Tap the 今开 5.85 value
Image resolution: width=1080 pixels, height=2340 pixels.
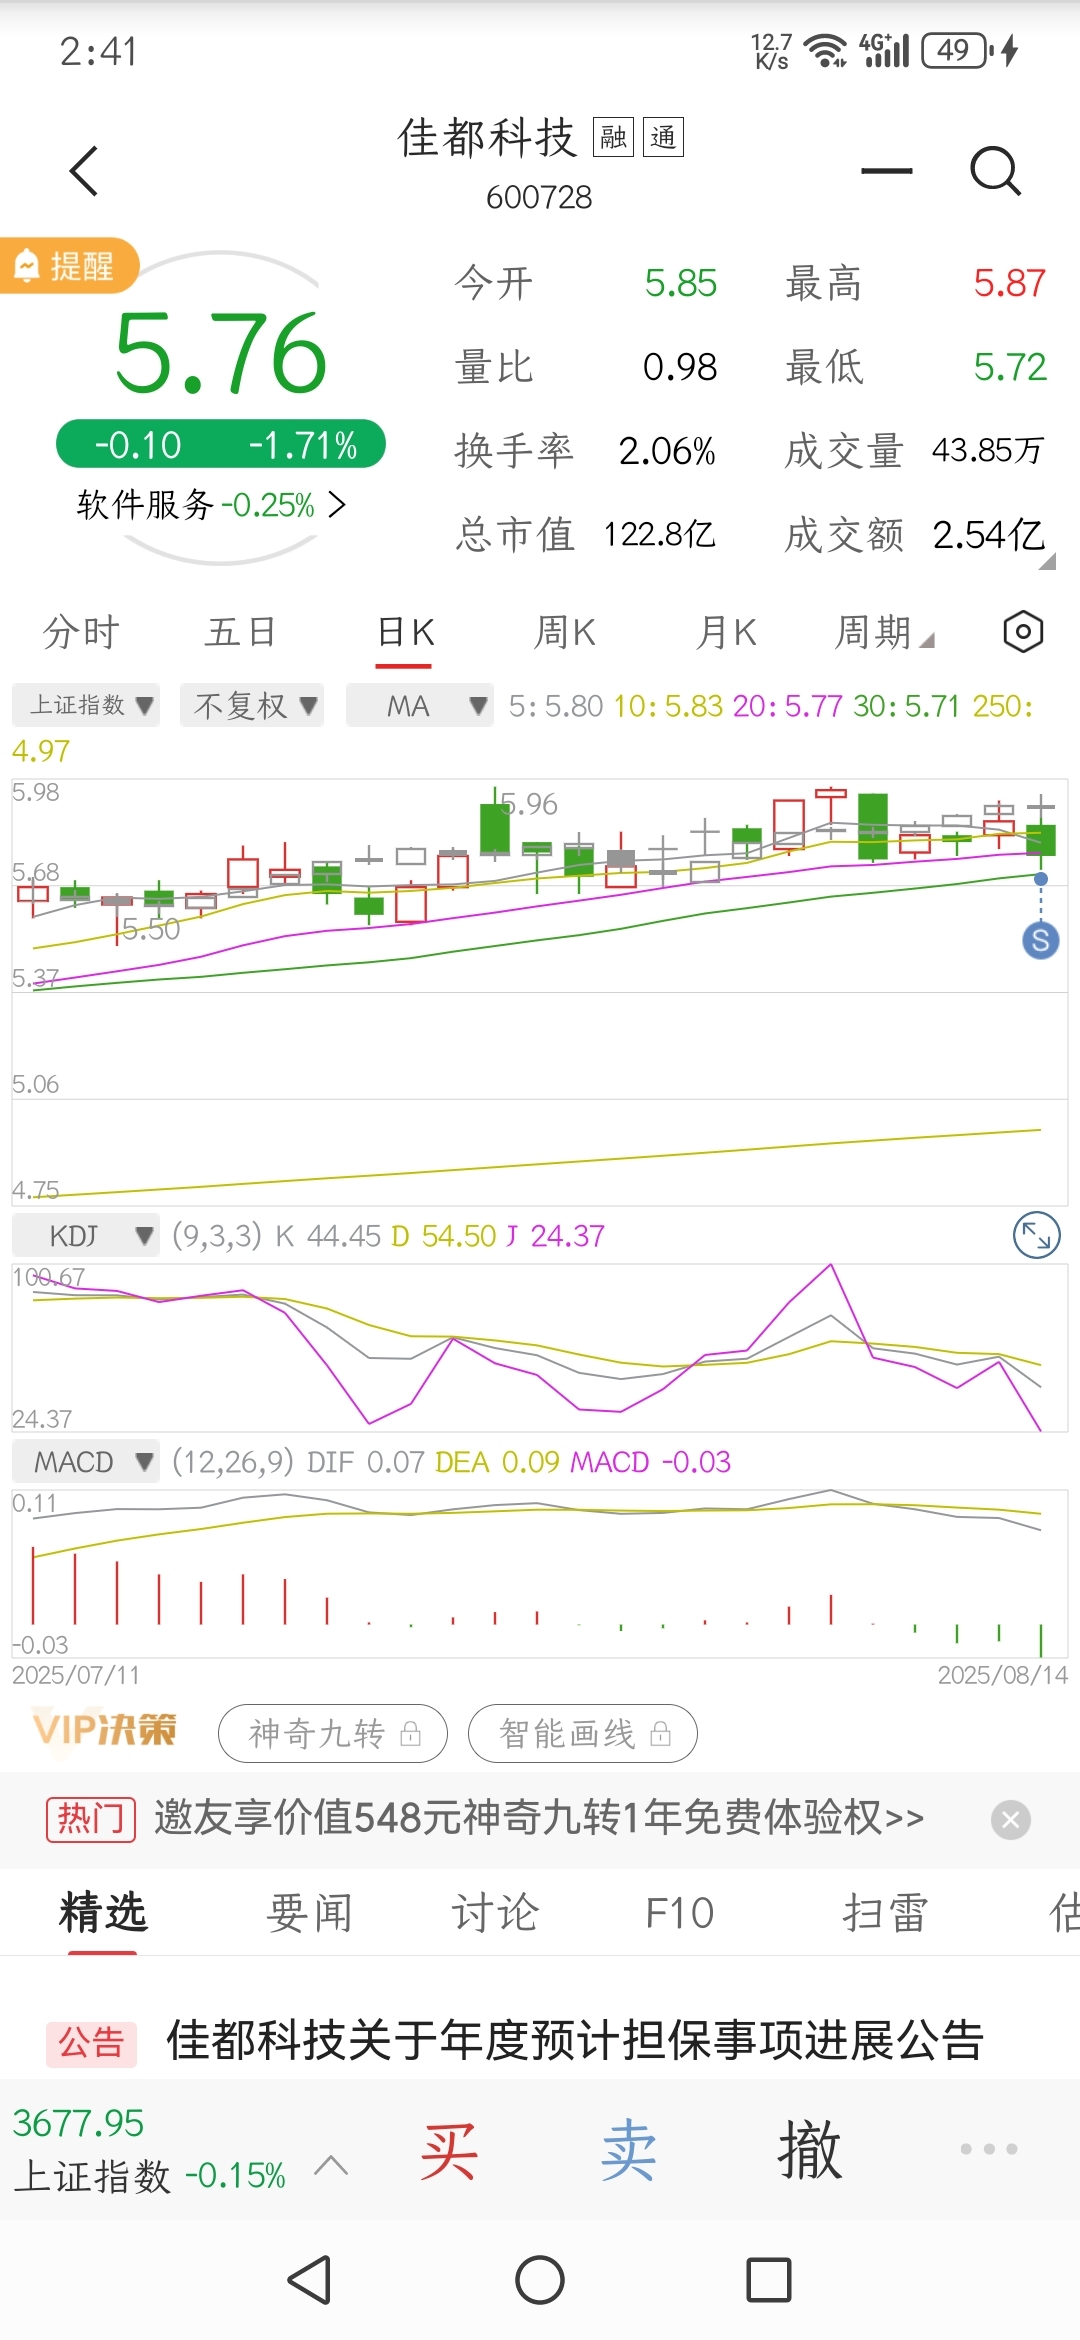[x=681, y=283]
